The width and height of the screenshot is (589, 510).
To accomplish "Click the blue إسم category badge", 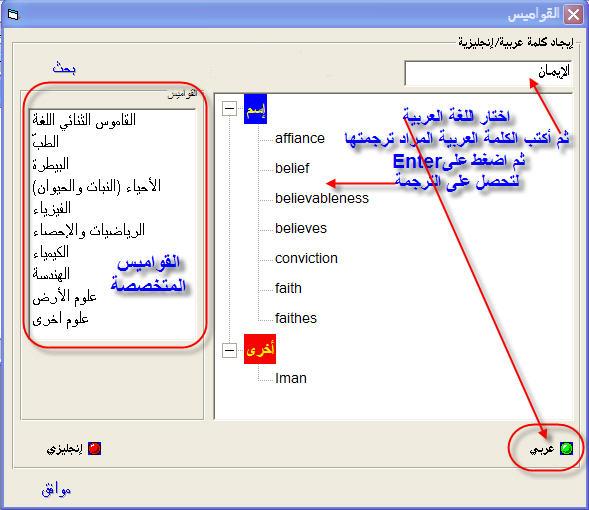I will tap(255, 109).
